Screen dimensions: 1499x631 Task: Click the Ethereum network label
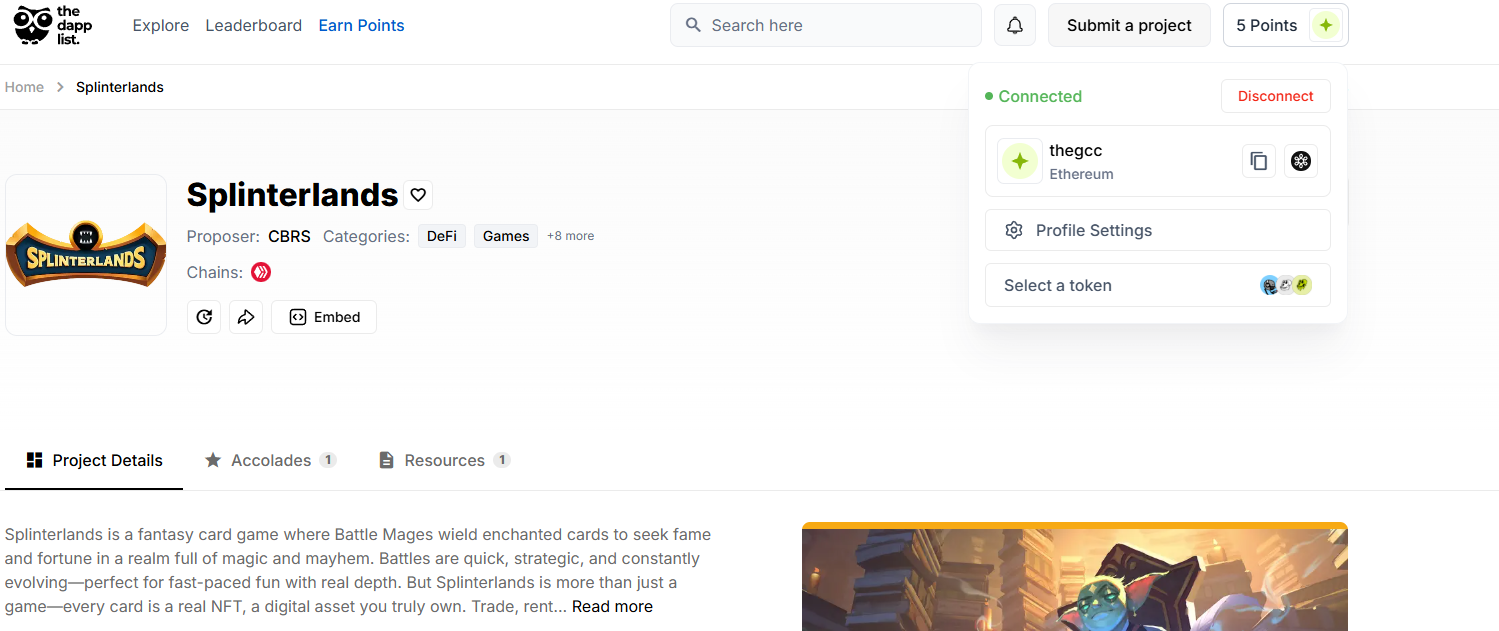pyautogui.click(x=1081, y=174)
